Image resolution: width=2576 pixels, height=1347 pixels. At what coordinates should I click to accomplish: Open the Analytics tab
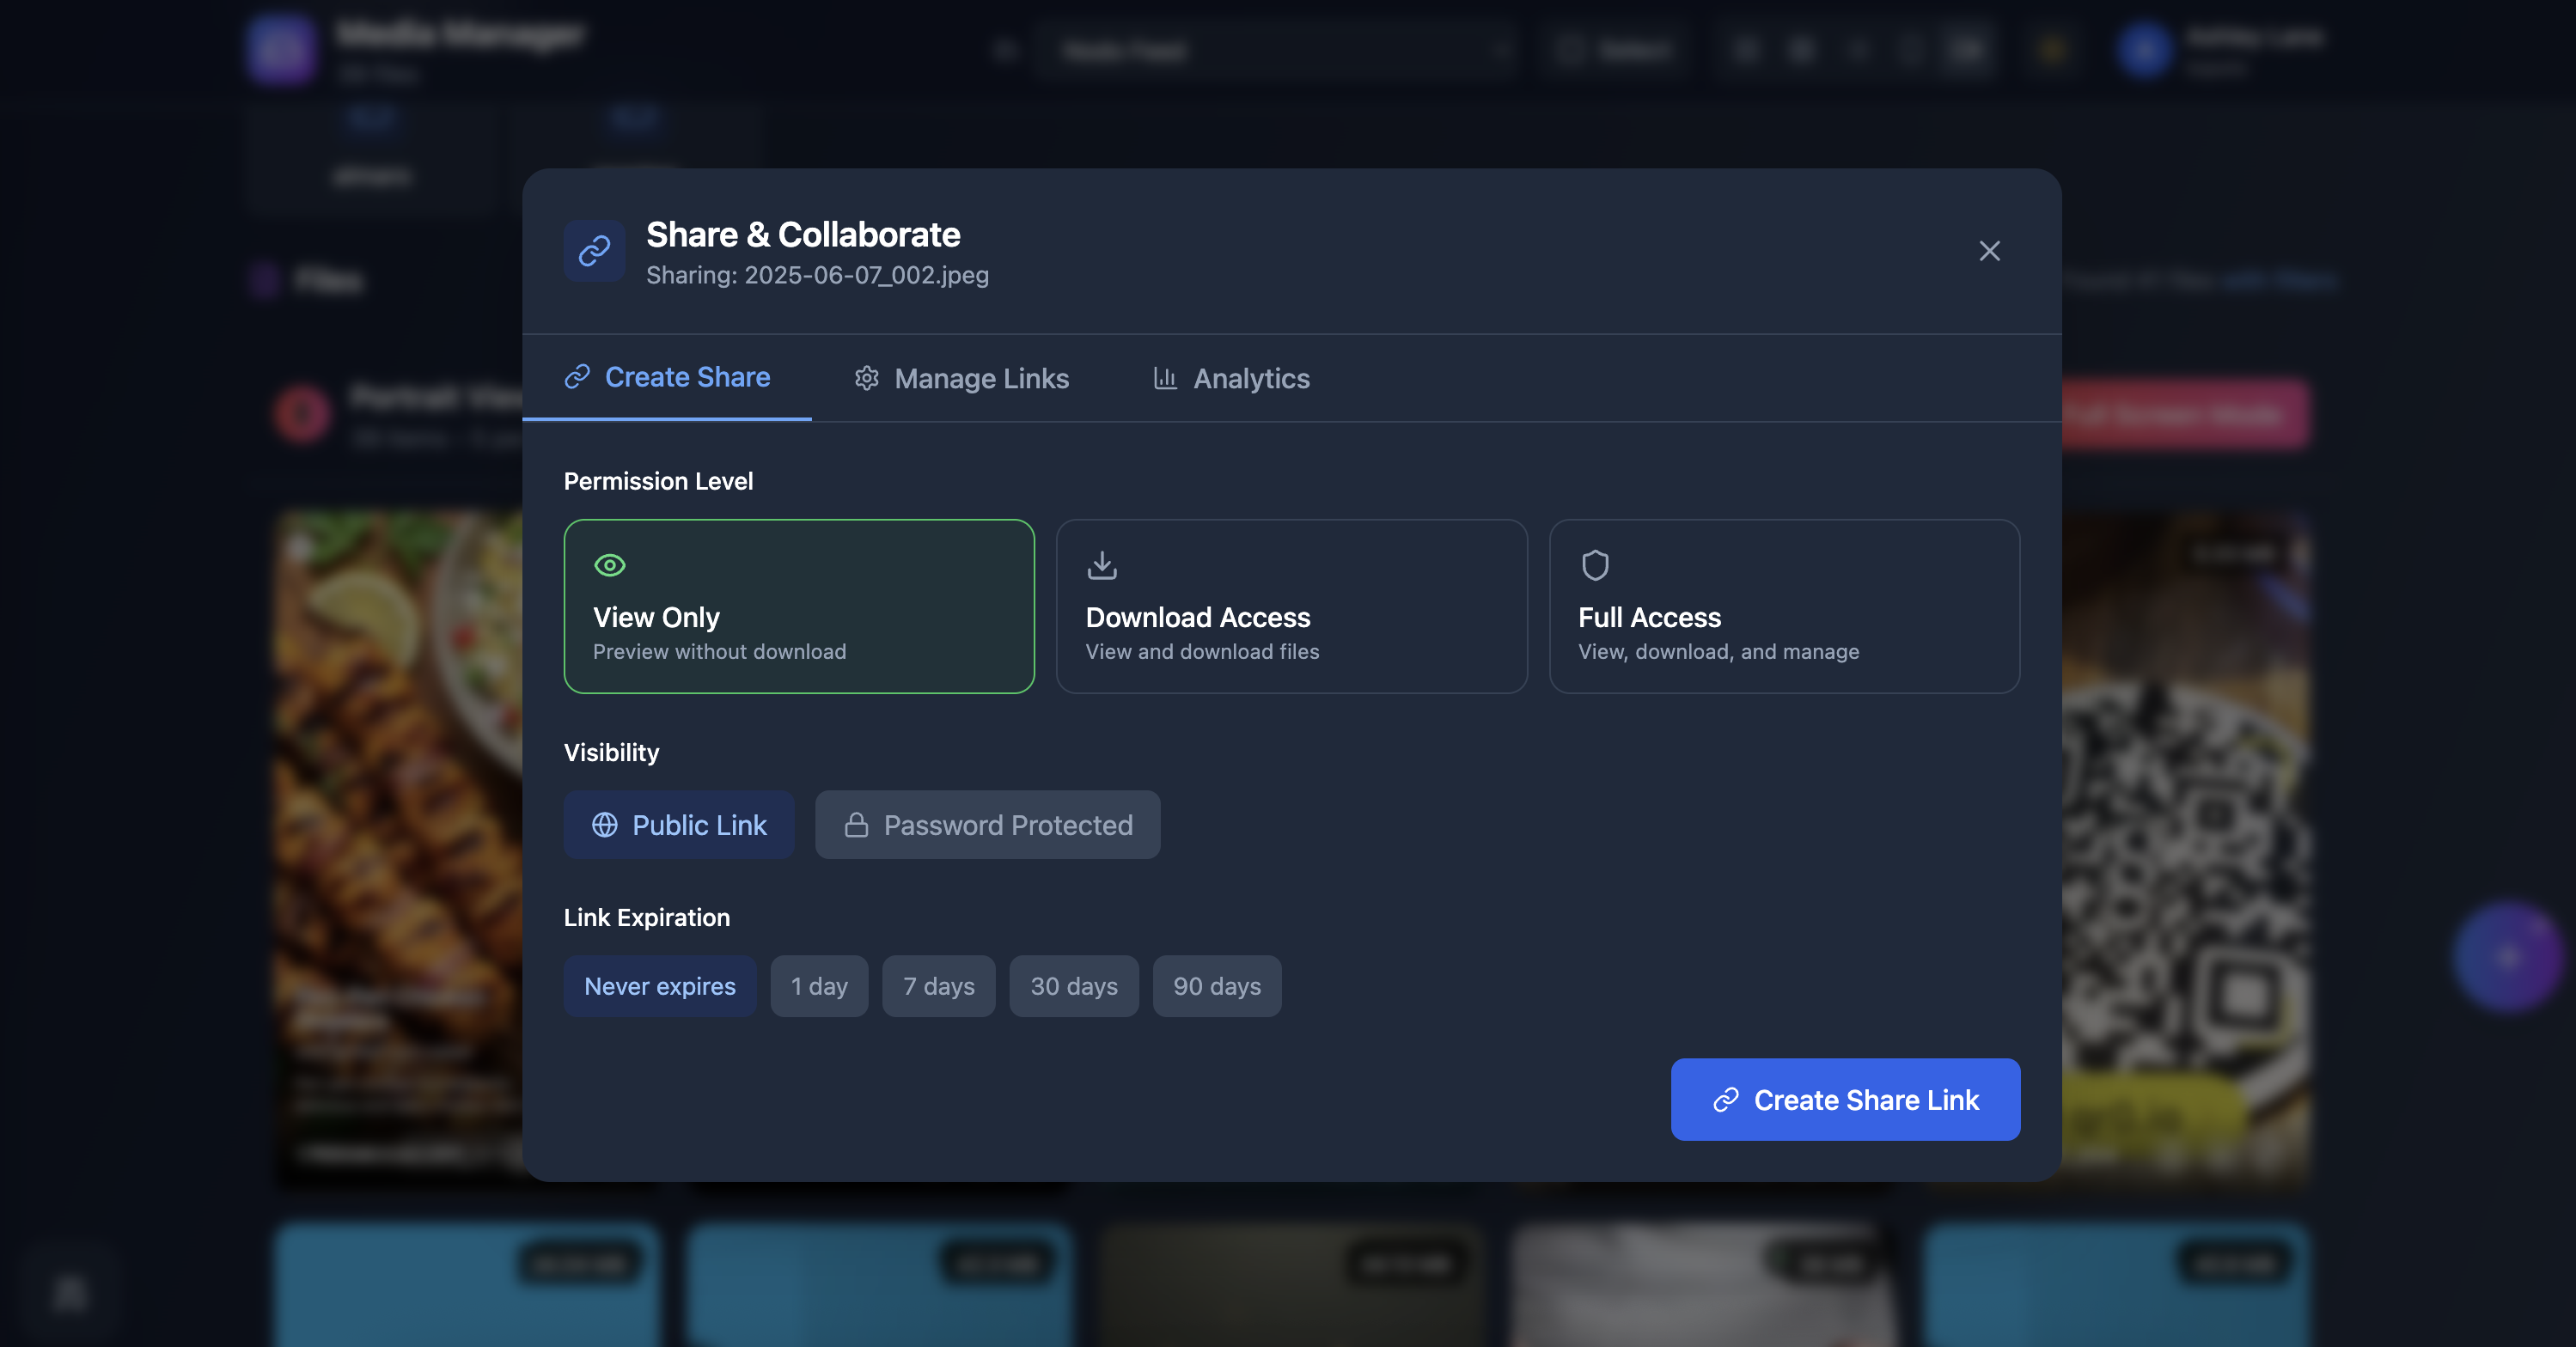tap(1231, 378)
